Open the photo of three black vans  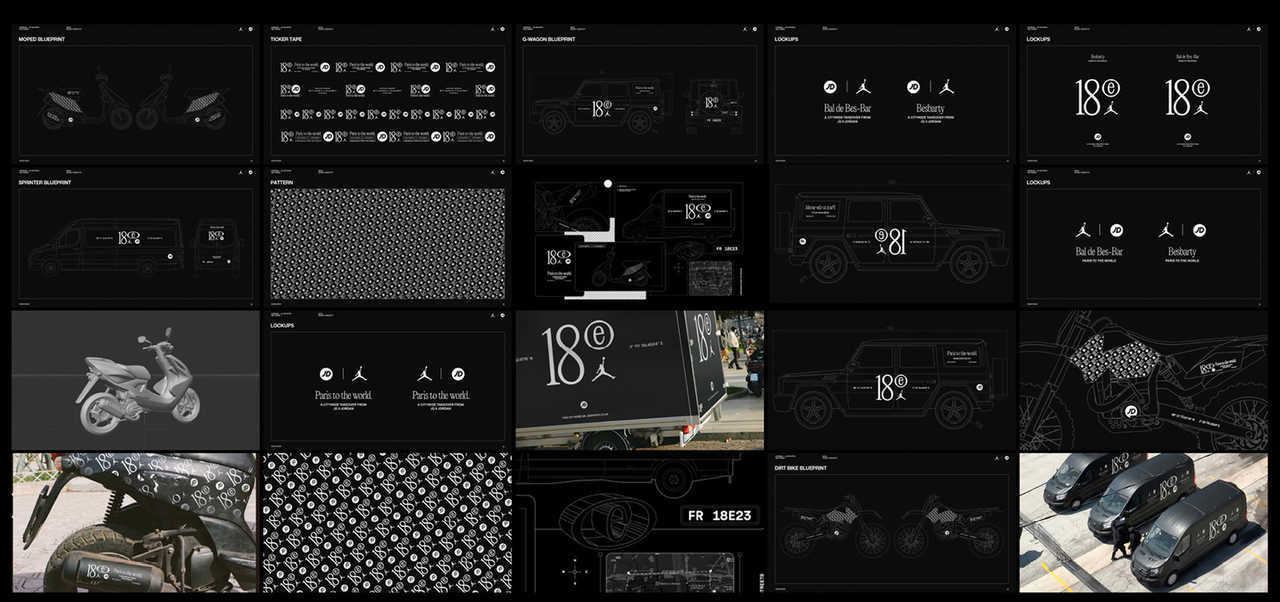[1148, 522]
